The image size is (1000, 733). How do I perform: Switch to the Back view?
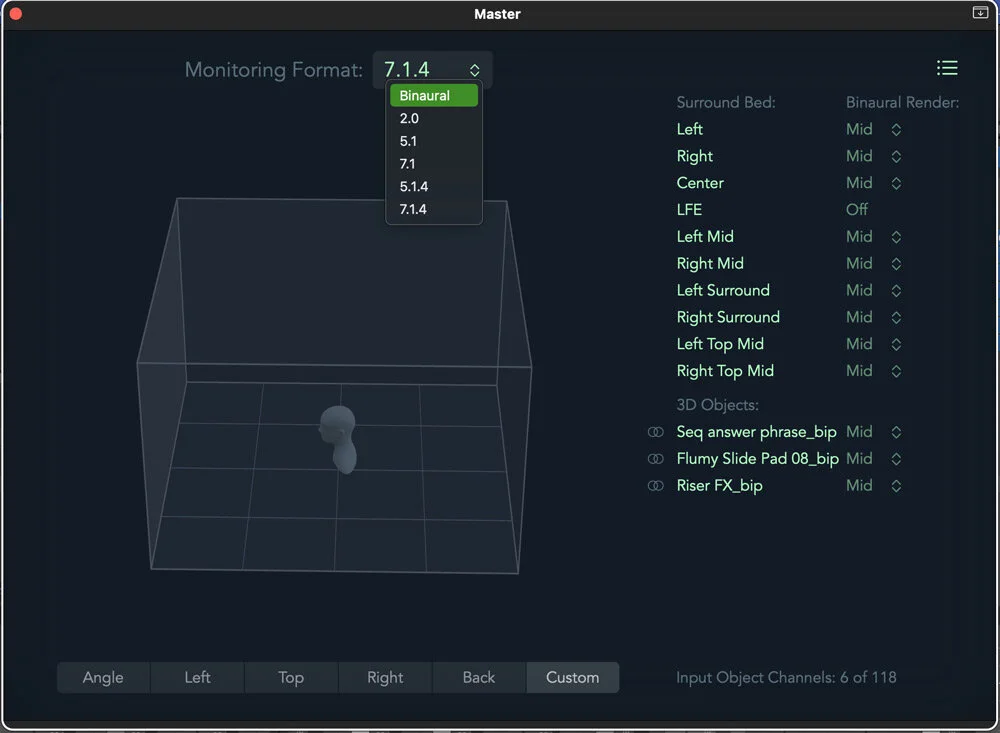(479, 677)
